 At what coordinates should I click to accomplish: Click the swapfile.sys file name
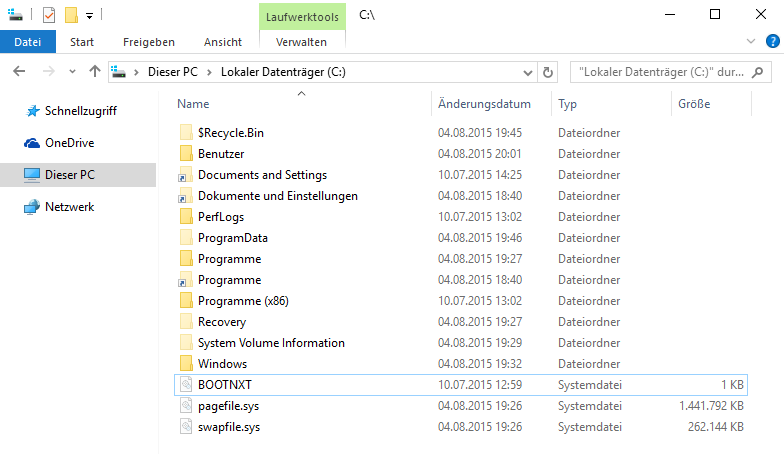pyautogui.click(x=229, y=427)
